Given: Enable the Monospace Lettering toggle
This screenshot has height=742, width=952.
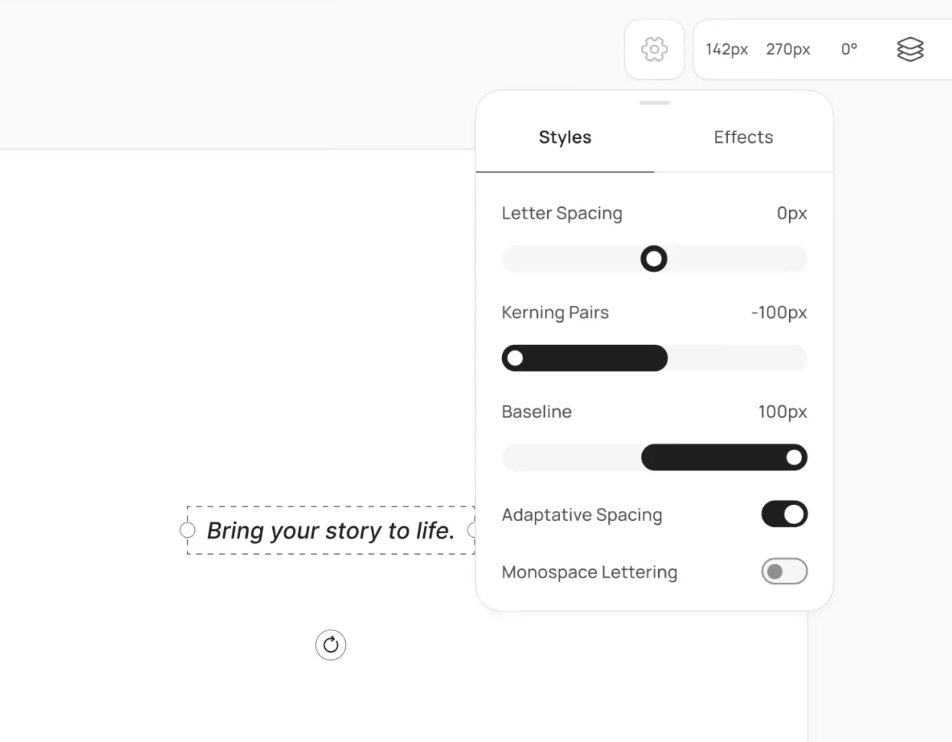Looking at the screenshot, I should 784,571.
